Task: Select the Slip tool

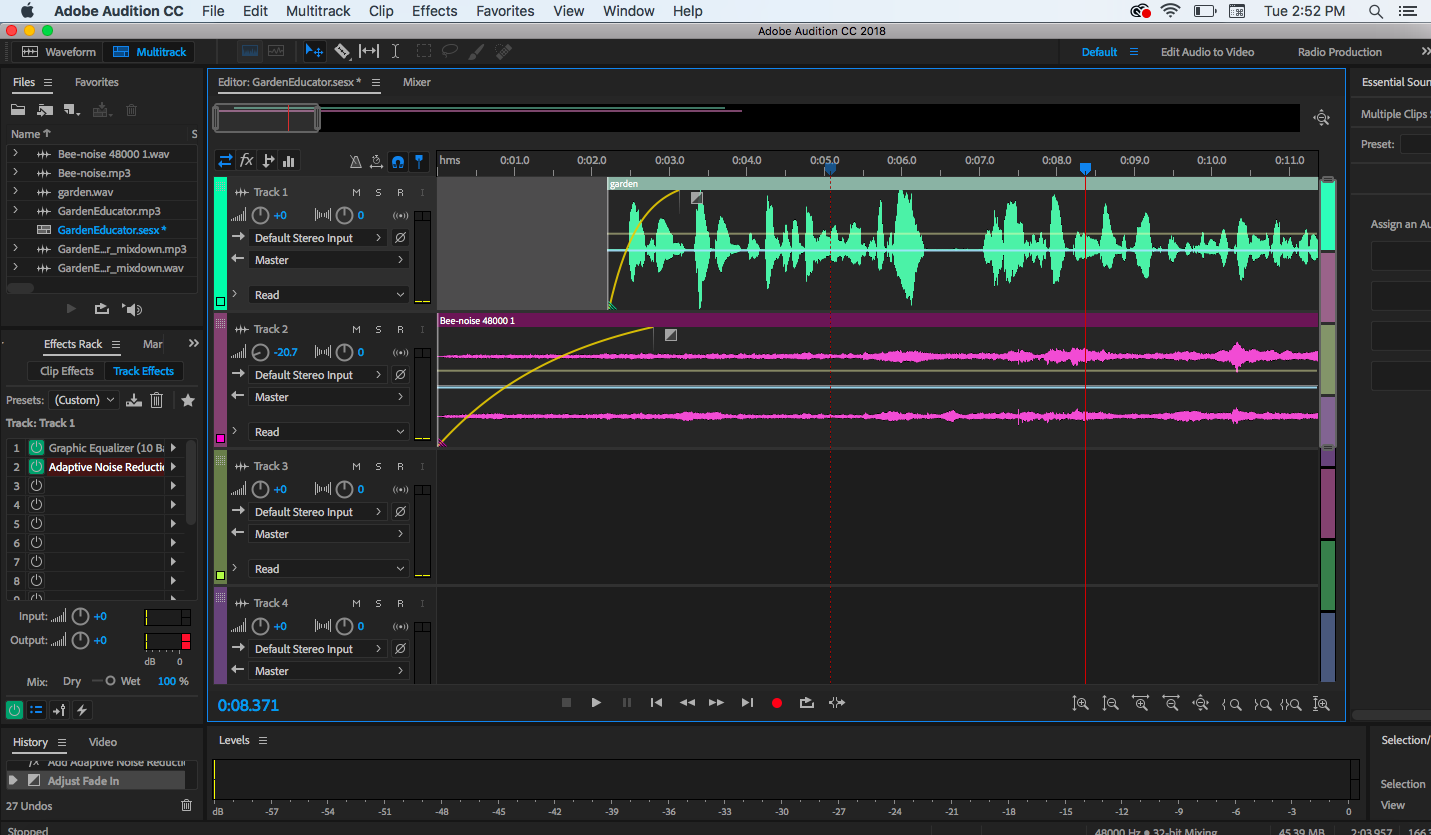Action: tap(369, 51)
